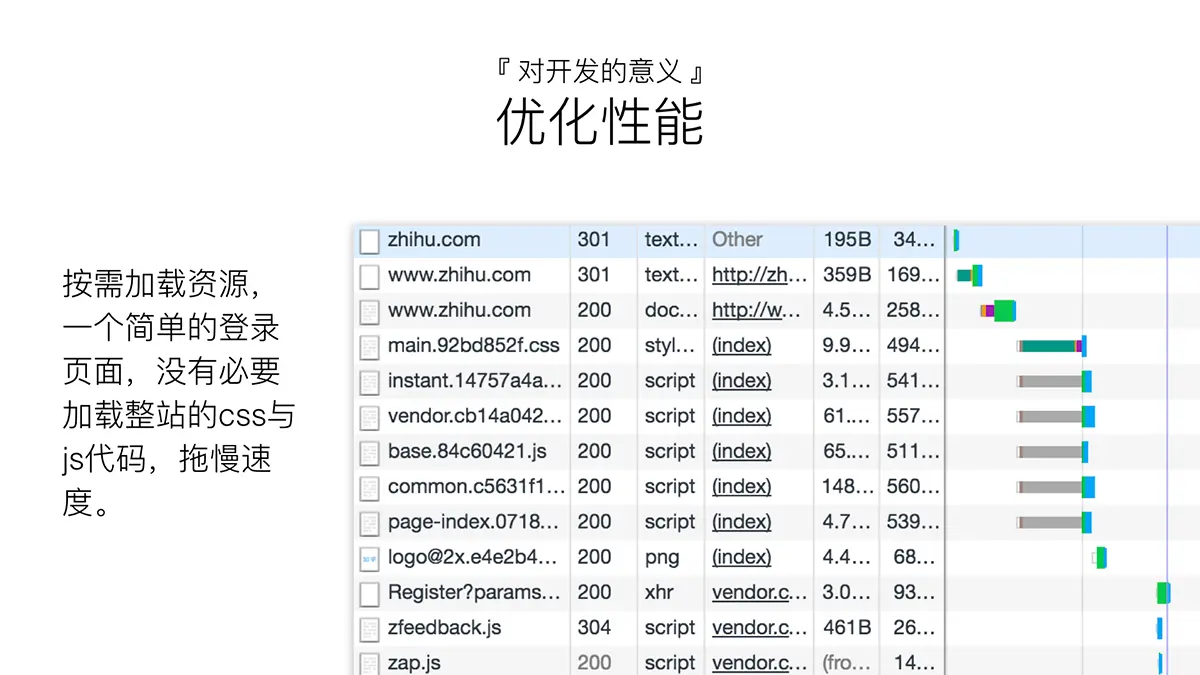Screen dimensions: 1200x675
Task: Select the Register?params... request name
Action: point(475,592)
